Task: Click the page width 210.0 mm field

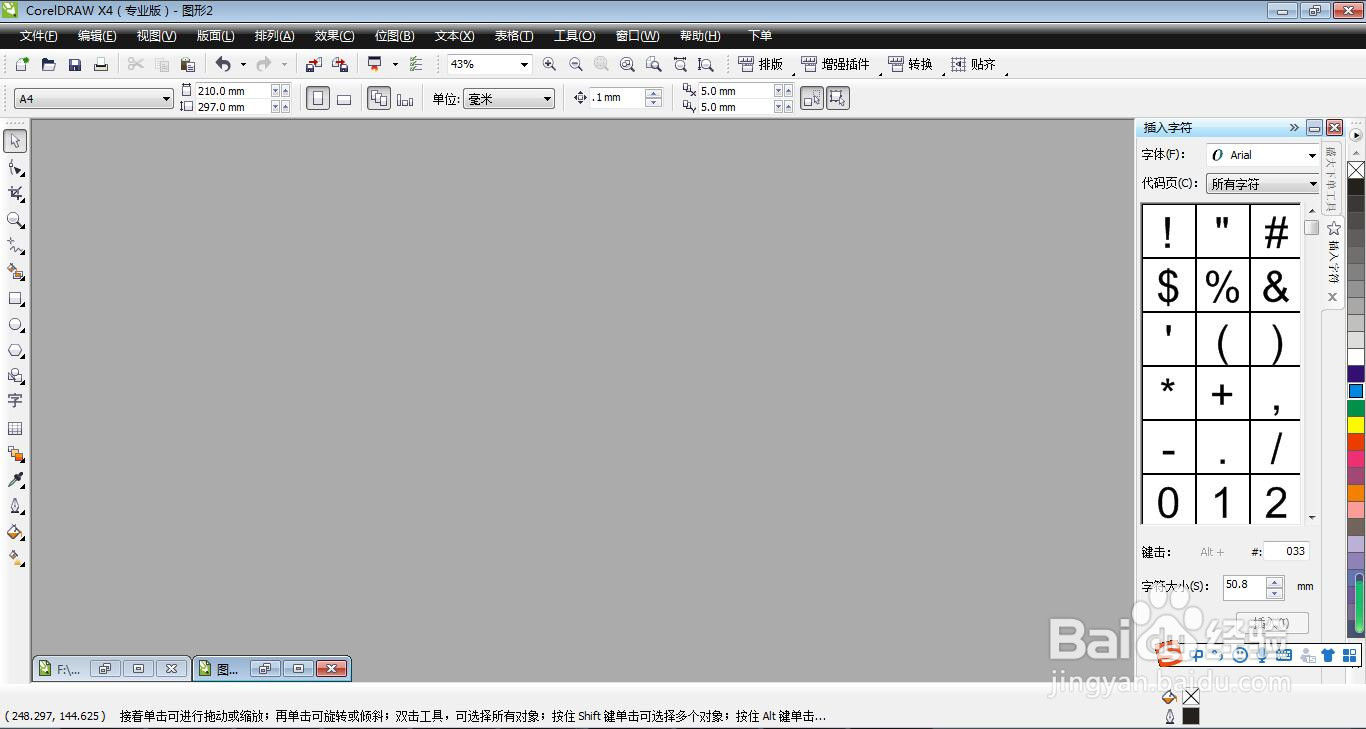Action: point(232,90)
